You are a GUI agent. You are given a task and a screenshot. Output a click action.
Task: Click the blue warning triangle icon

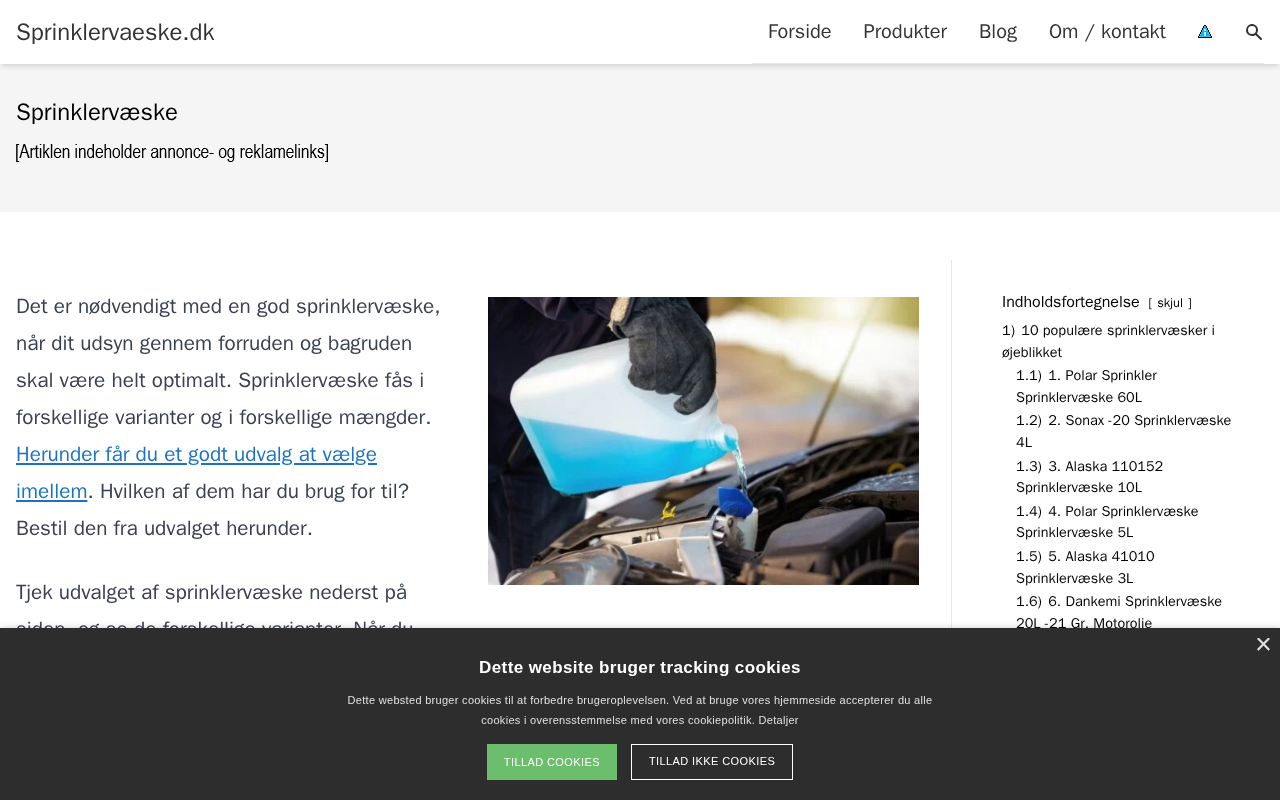pos(1205,32)
